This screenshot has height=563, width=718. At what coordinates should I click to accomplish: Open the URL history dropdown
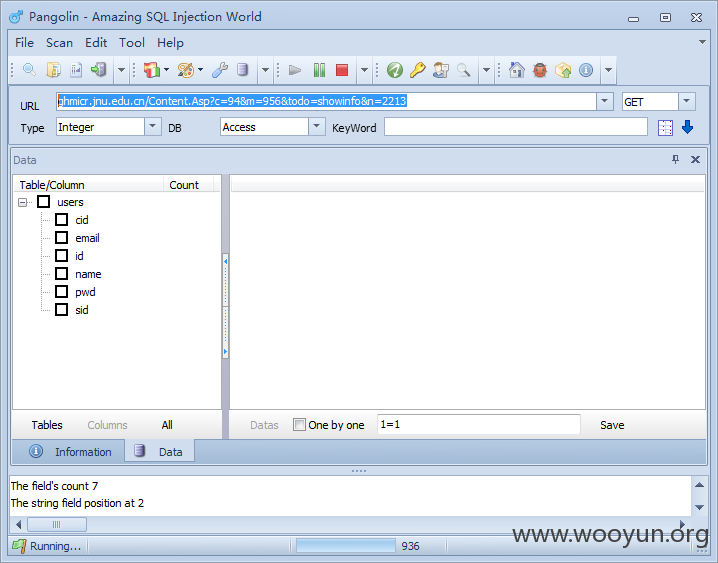click(x=604, y=101)
